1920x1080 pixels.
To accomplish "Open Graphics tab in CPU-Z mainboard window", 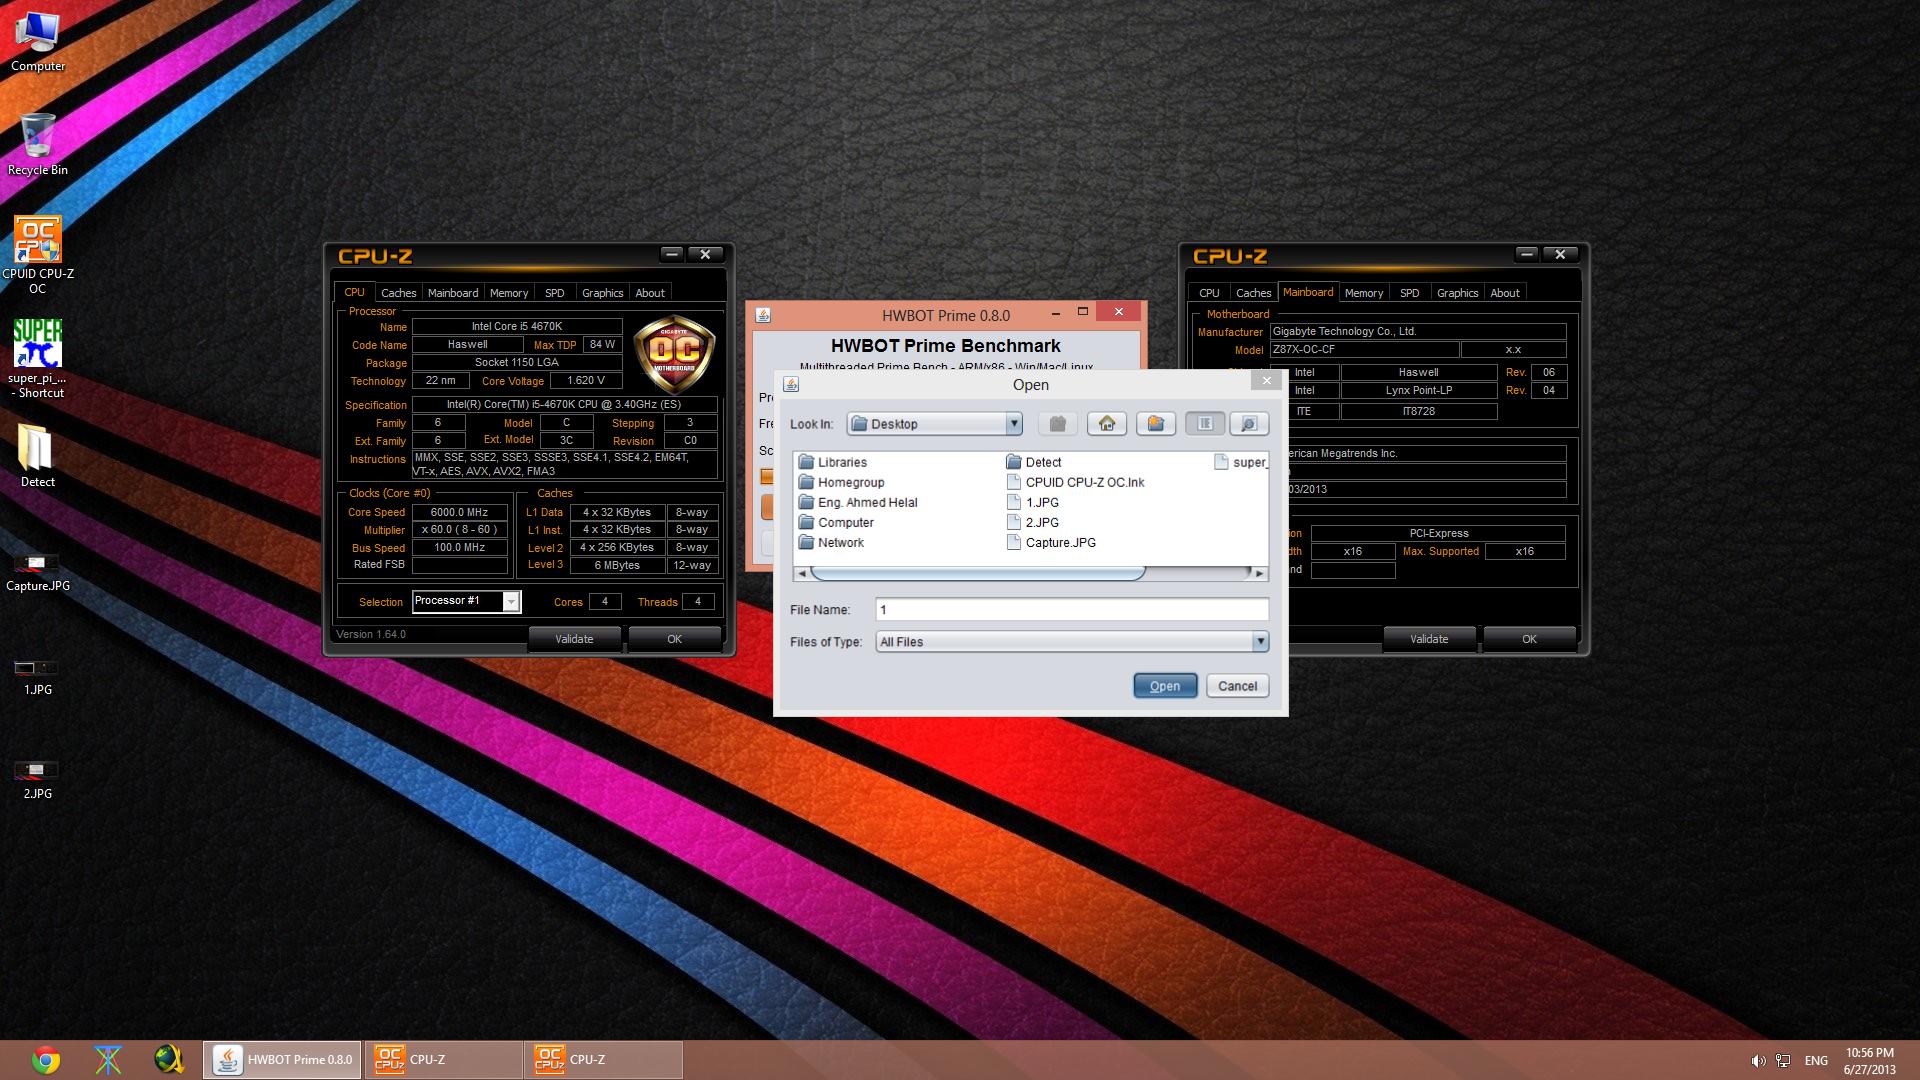I will click(x=1457, y=293).
